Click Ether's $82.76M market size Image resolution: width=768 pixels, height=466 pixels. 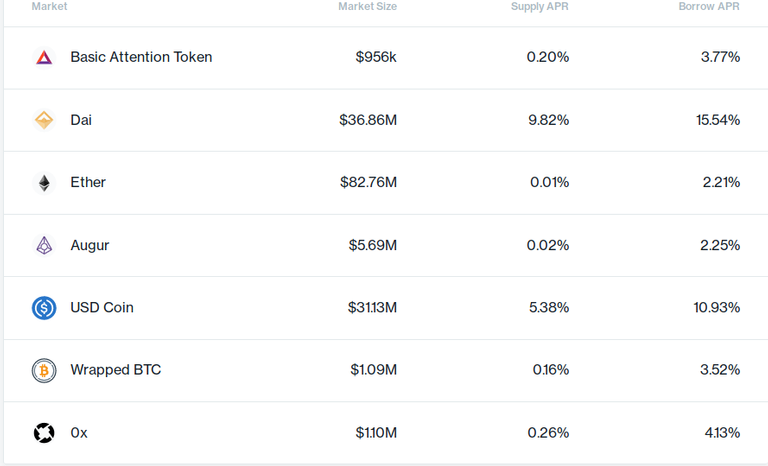click(x=368, y=182)
